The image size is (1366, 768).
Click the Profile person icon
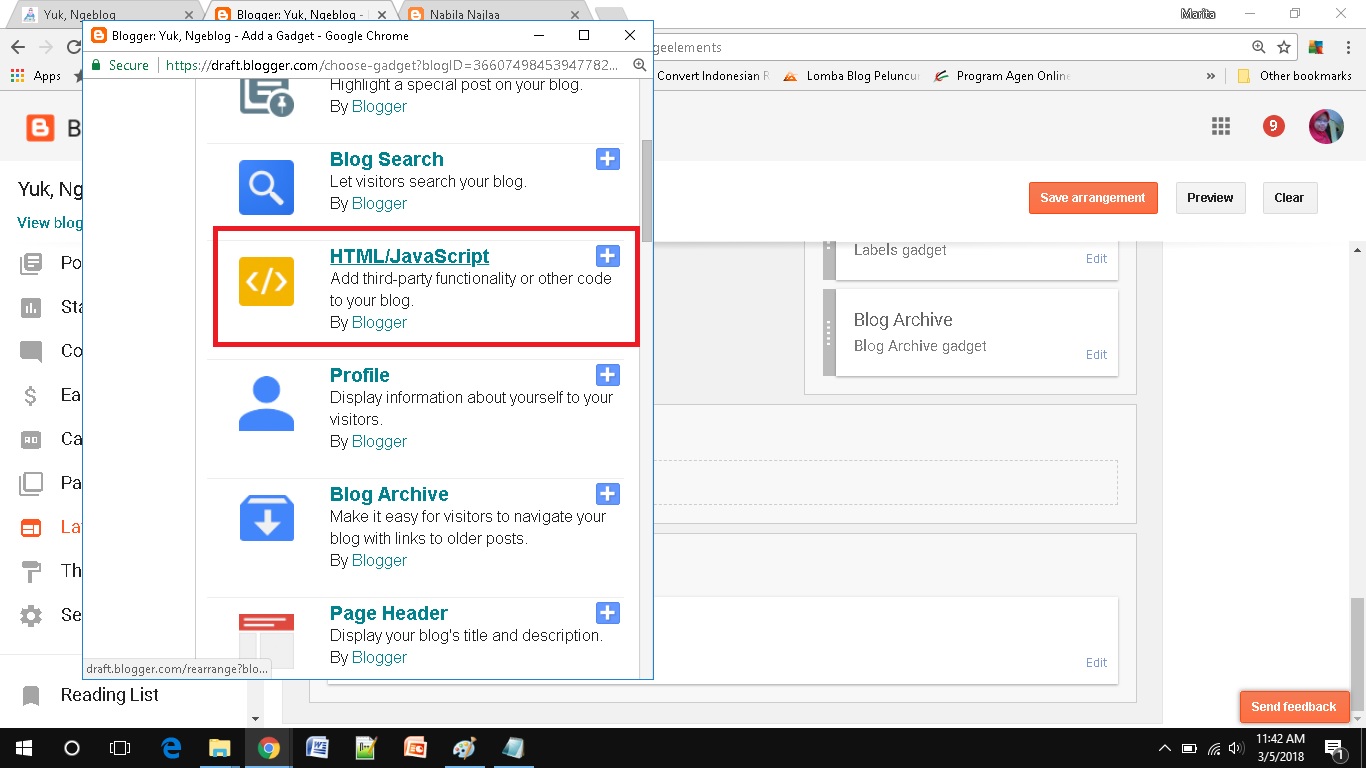point(266,403)
